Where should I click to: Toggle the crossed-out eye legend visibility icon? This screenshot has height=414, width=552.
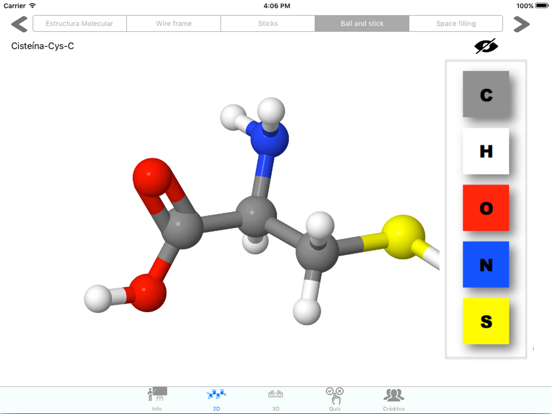[x=486, y=46]
